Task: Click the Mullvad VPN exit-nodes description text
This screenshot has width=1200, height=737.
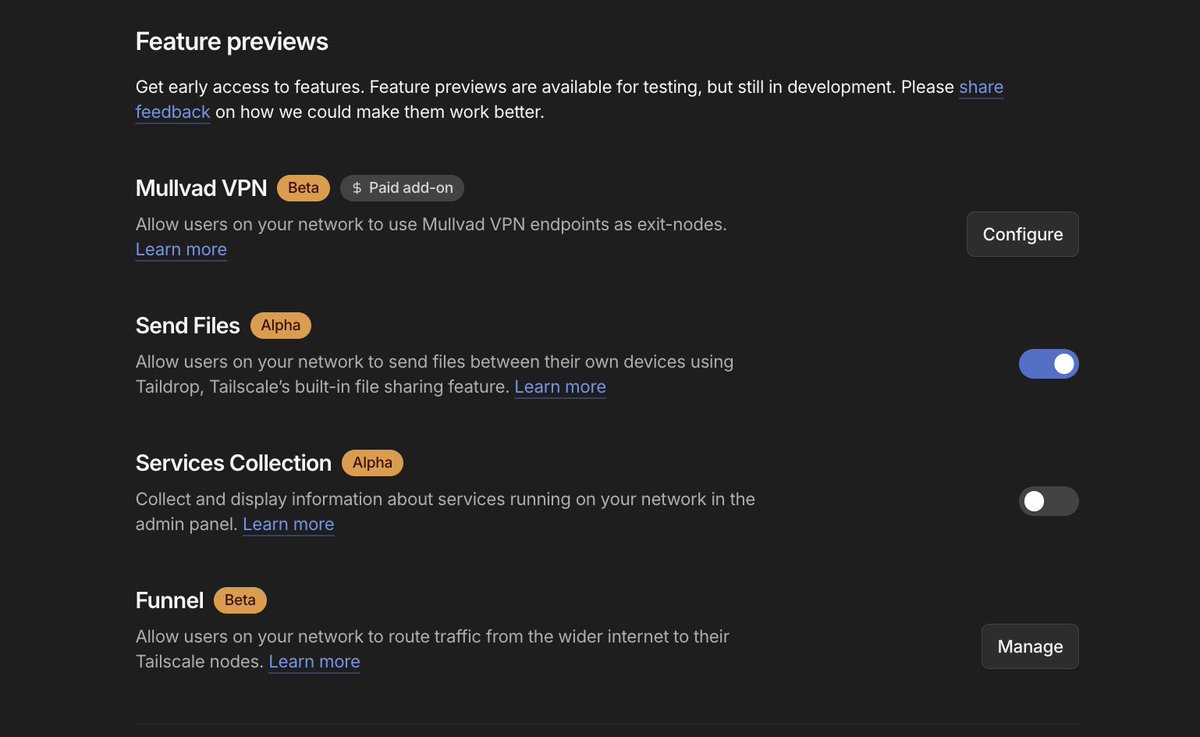Action: tap(431, 224)
